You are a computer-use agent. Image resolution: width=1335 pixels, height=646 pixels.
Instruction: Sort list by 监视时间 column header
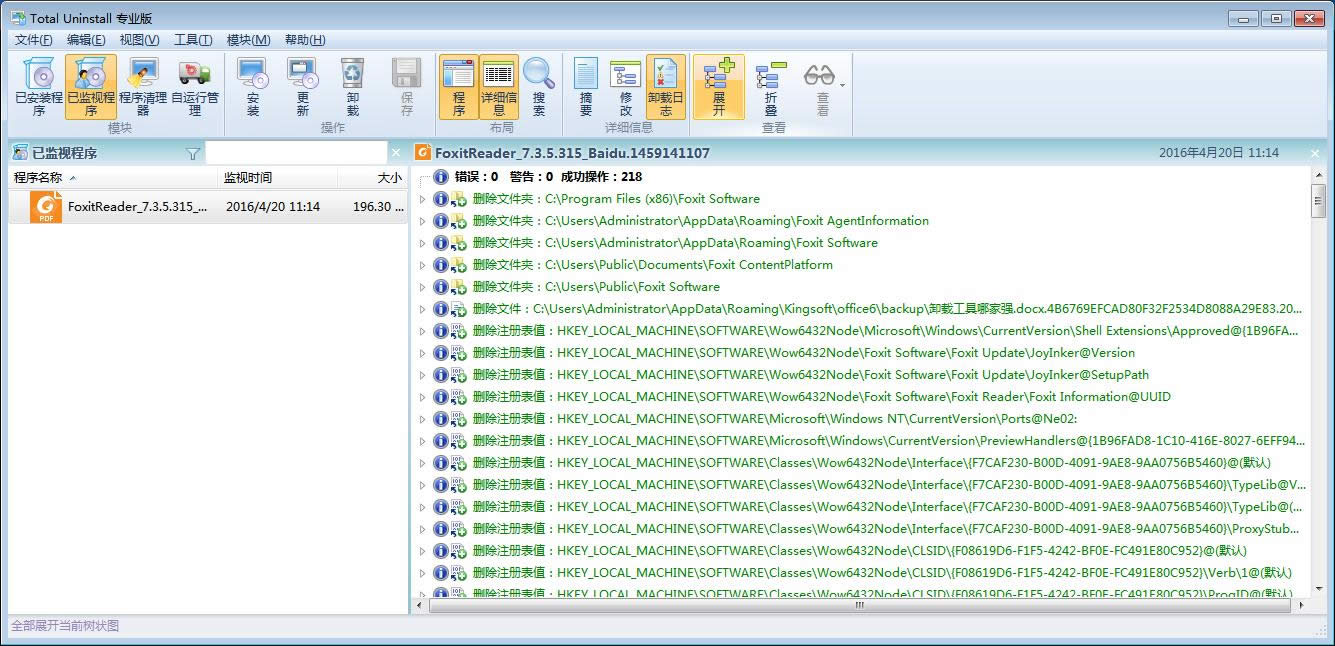point(248,178)
